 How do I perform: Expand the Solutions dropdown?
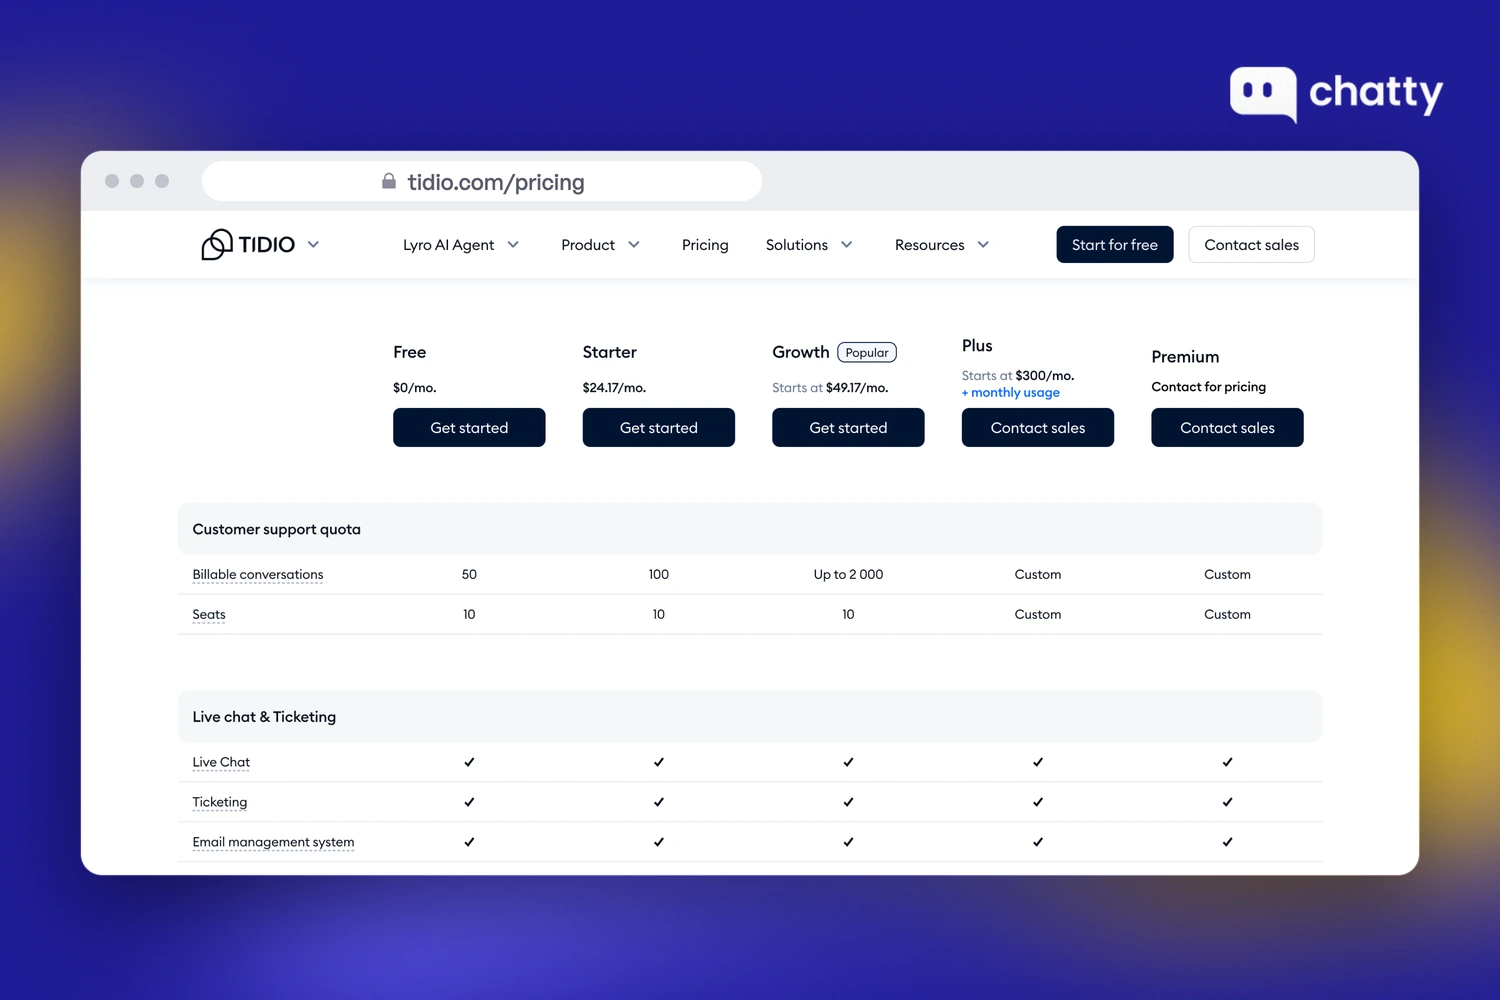[x=809, y=245]
